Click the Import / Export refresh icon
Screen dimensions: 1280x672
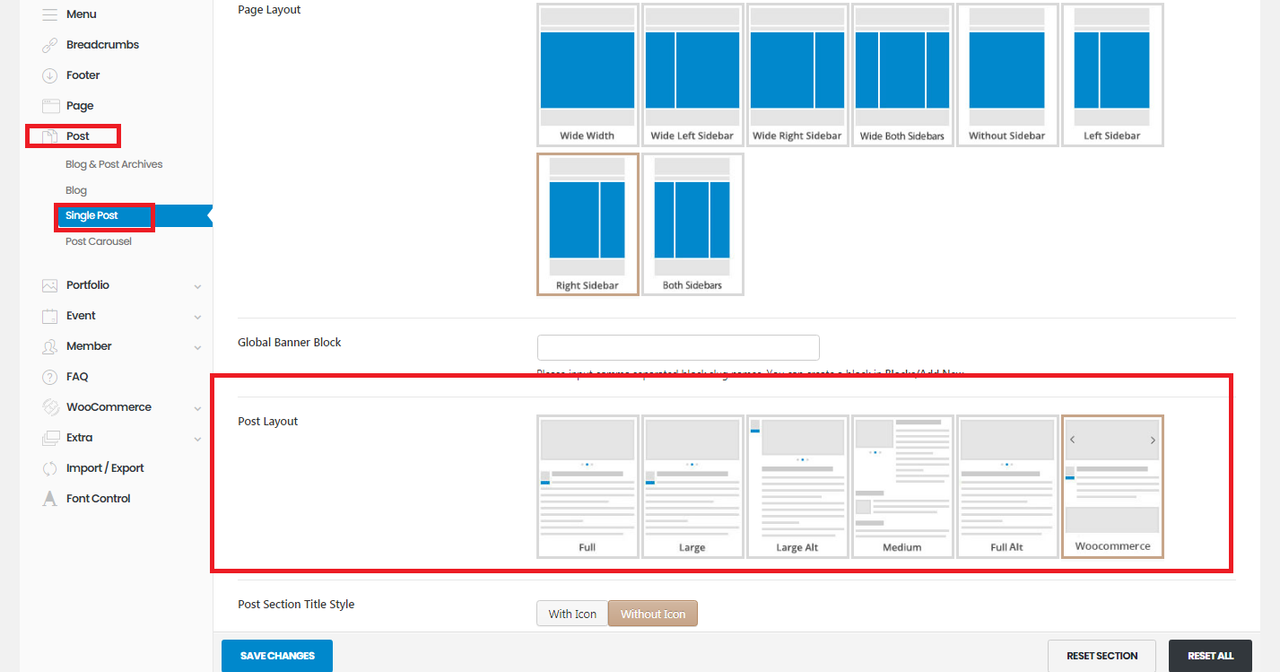pyautogui.click(x=50, y=469)
